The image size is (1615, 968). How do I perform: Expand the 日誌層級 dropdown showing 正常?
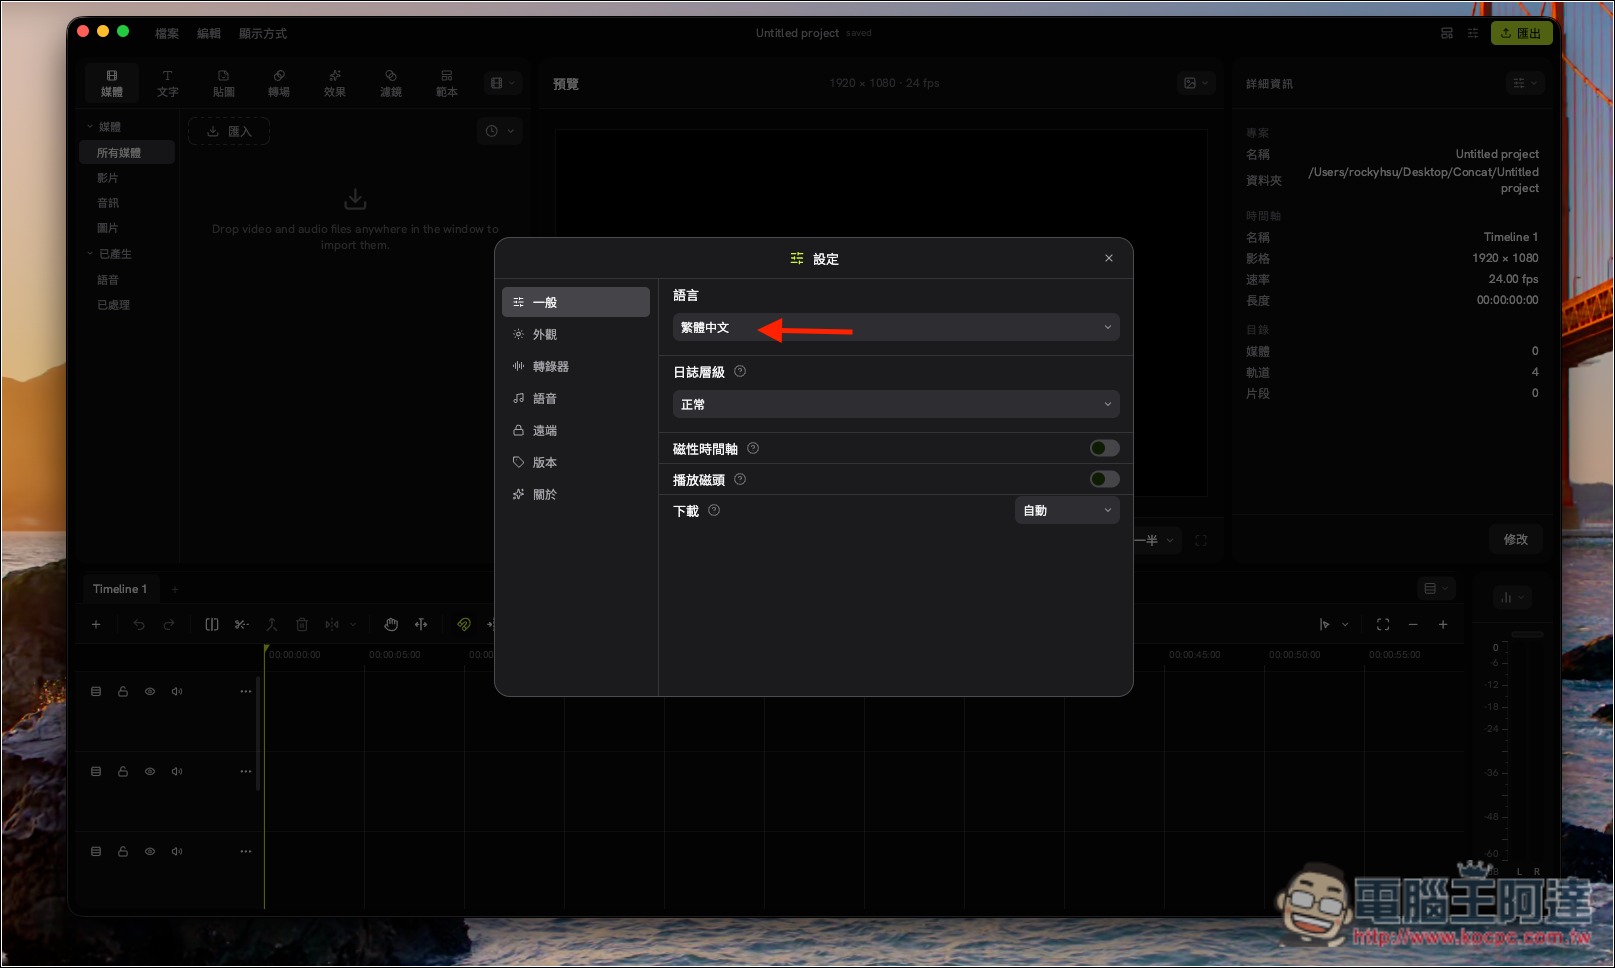(x=896, y=404)
